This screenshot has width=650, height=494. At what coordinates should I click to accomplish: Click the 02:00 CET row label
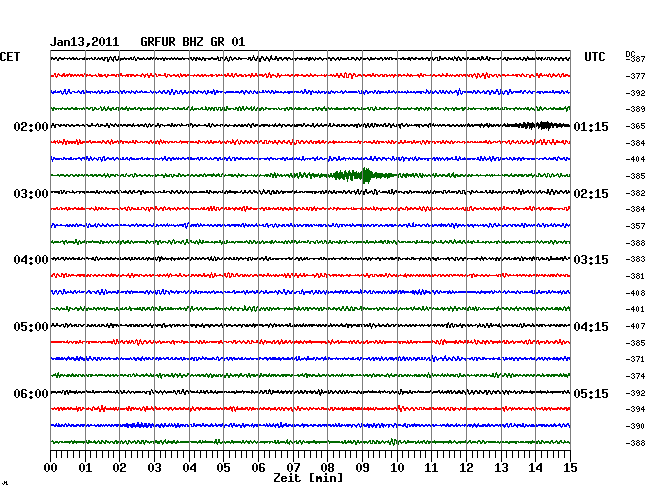pos(31,126)
